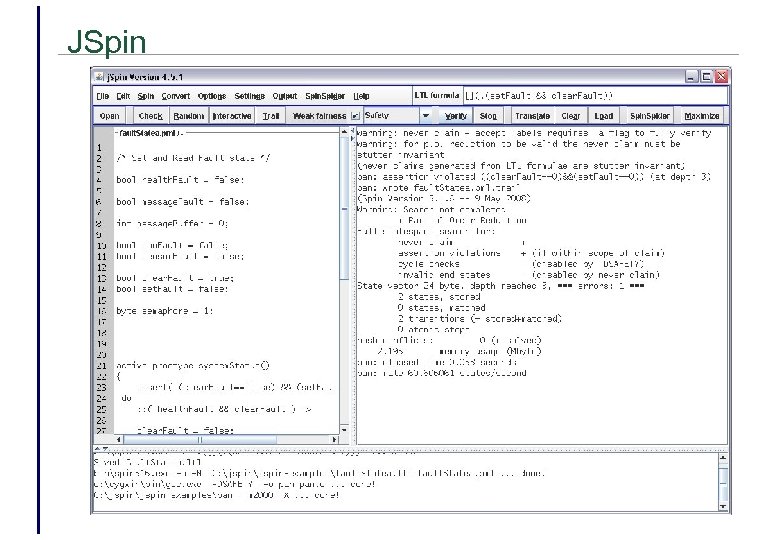Screen dimensions: 780x540
Task: Click the split-pane collapse arrows above message pane
Action: pos(101,449)
